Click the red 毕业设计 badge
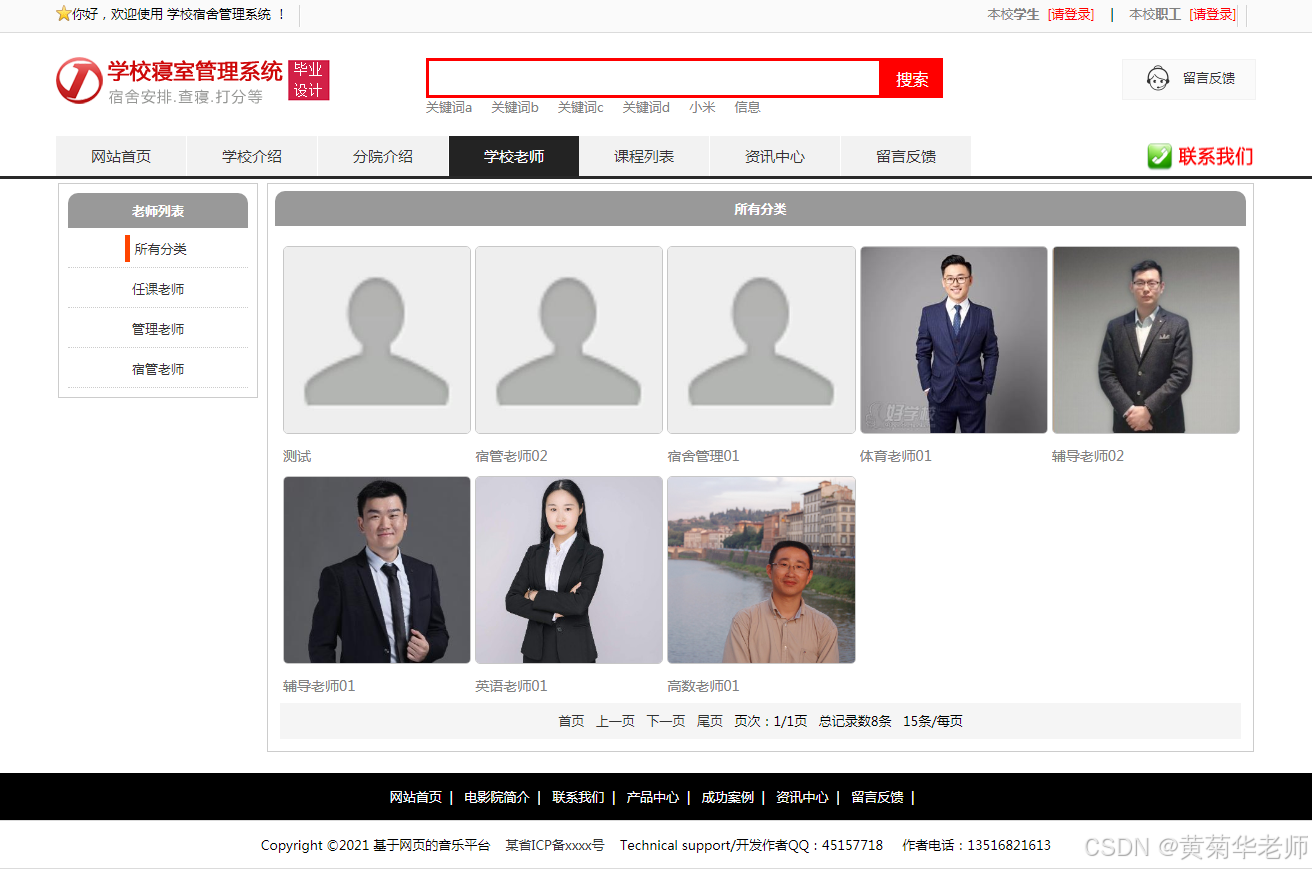 pos(309,78)
